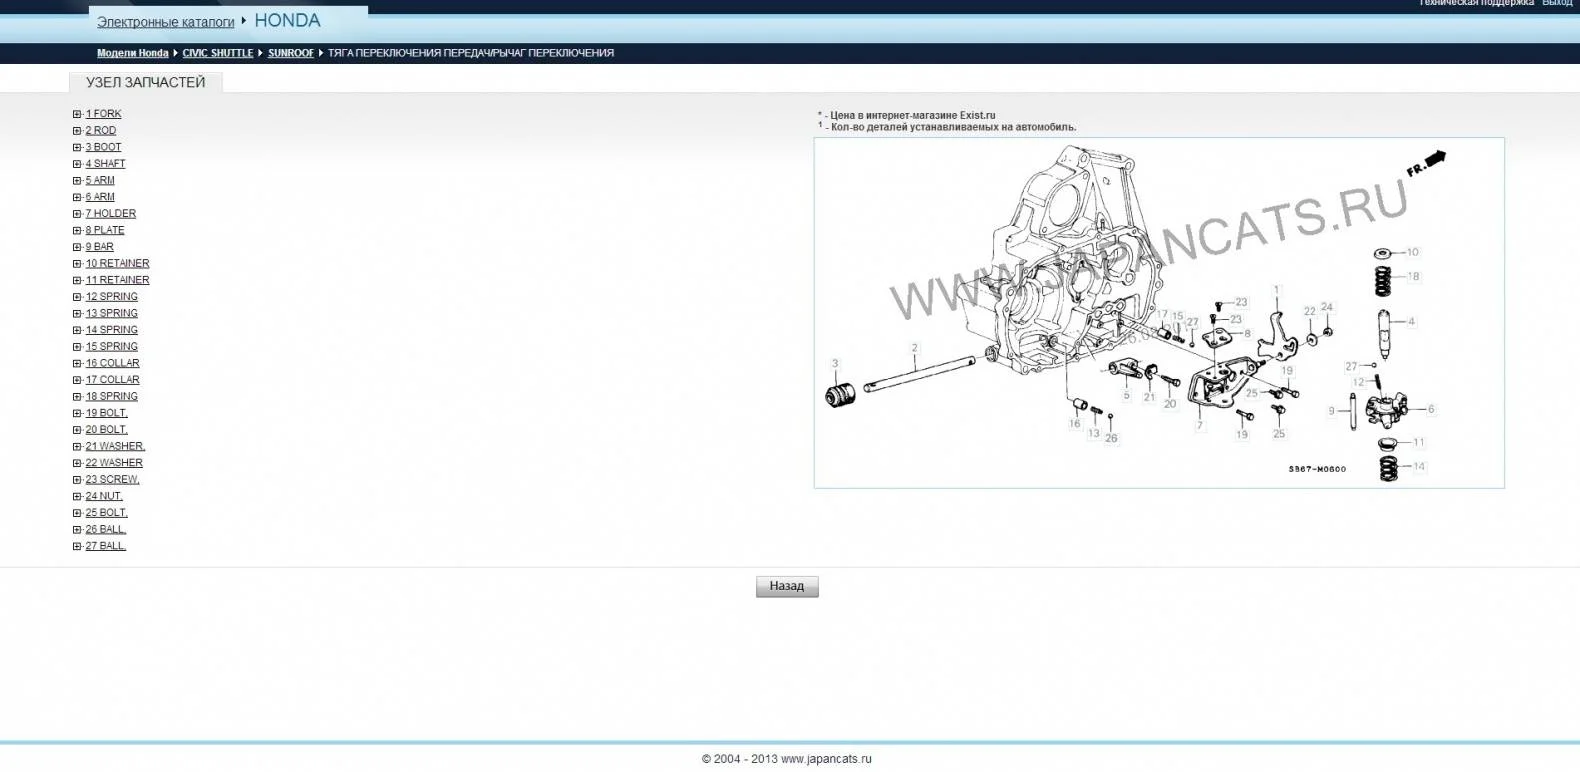Expand the 24 NUT tree node
Screen dimensions: 1580x772
(x=77, y=496)
